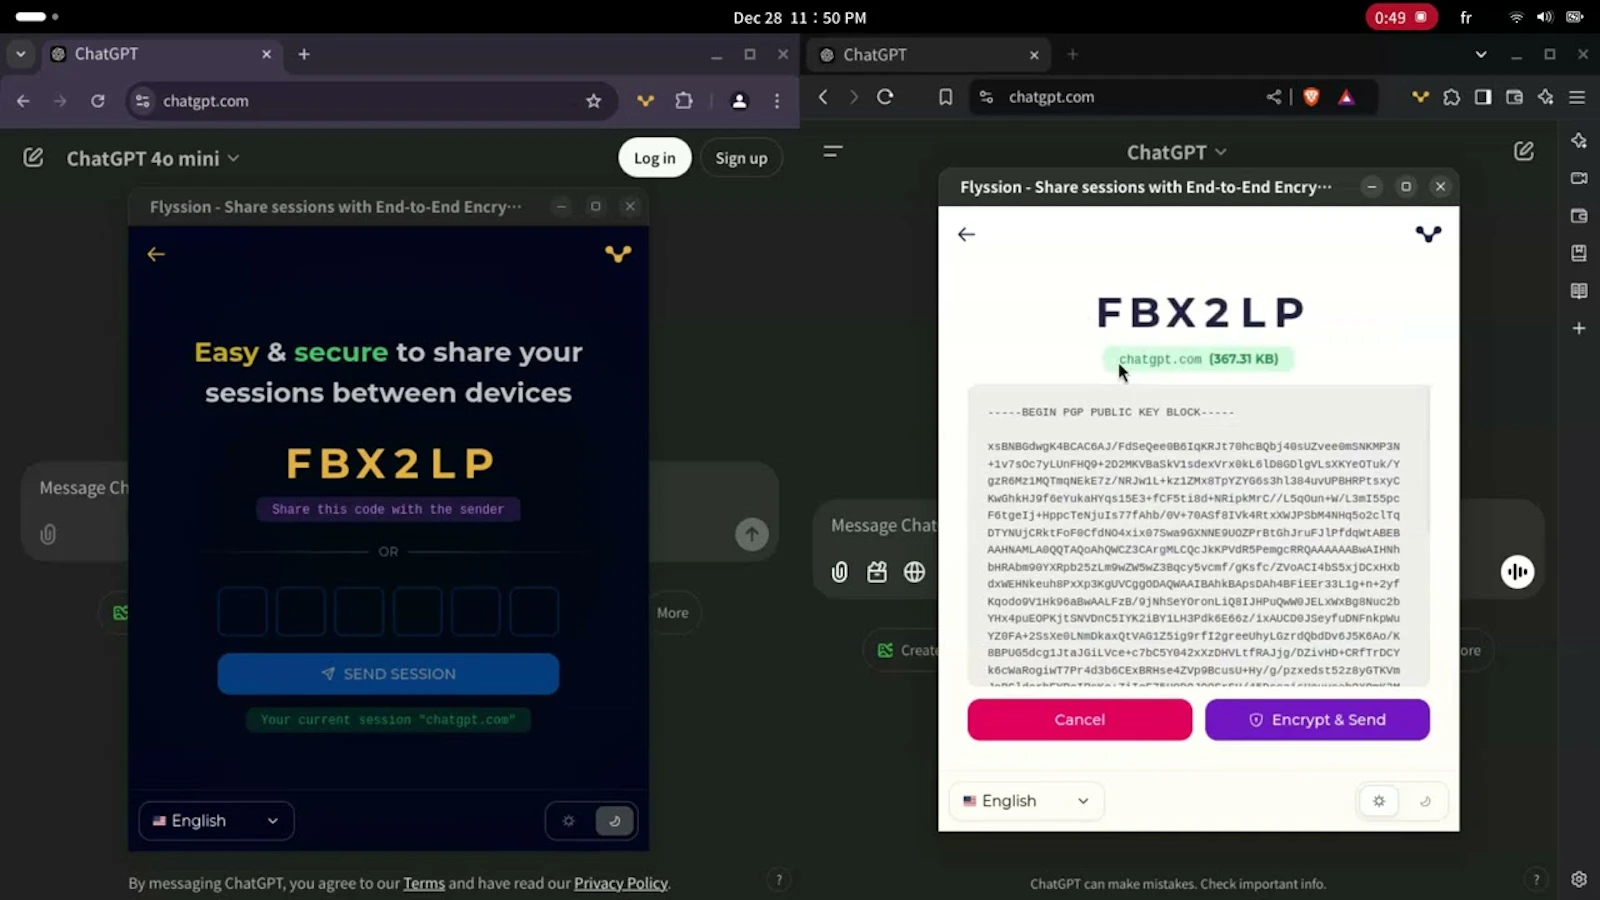Screen dimensions: 1600x900
Task: Open Flyssion extension in left browser toolbar
Action: [645, 101]
